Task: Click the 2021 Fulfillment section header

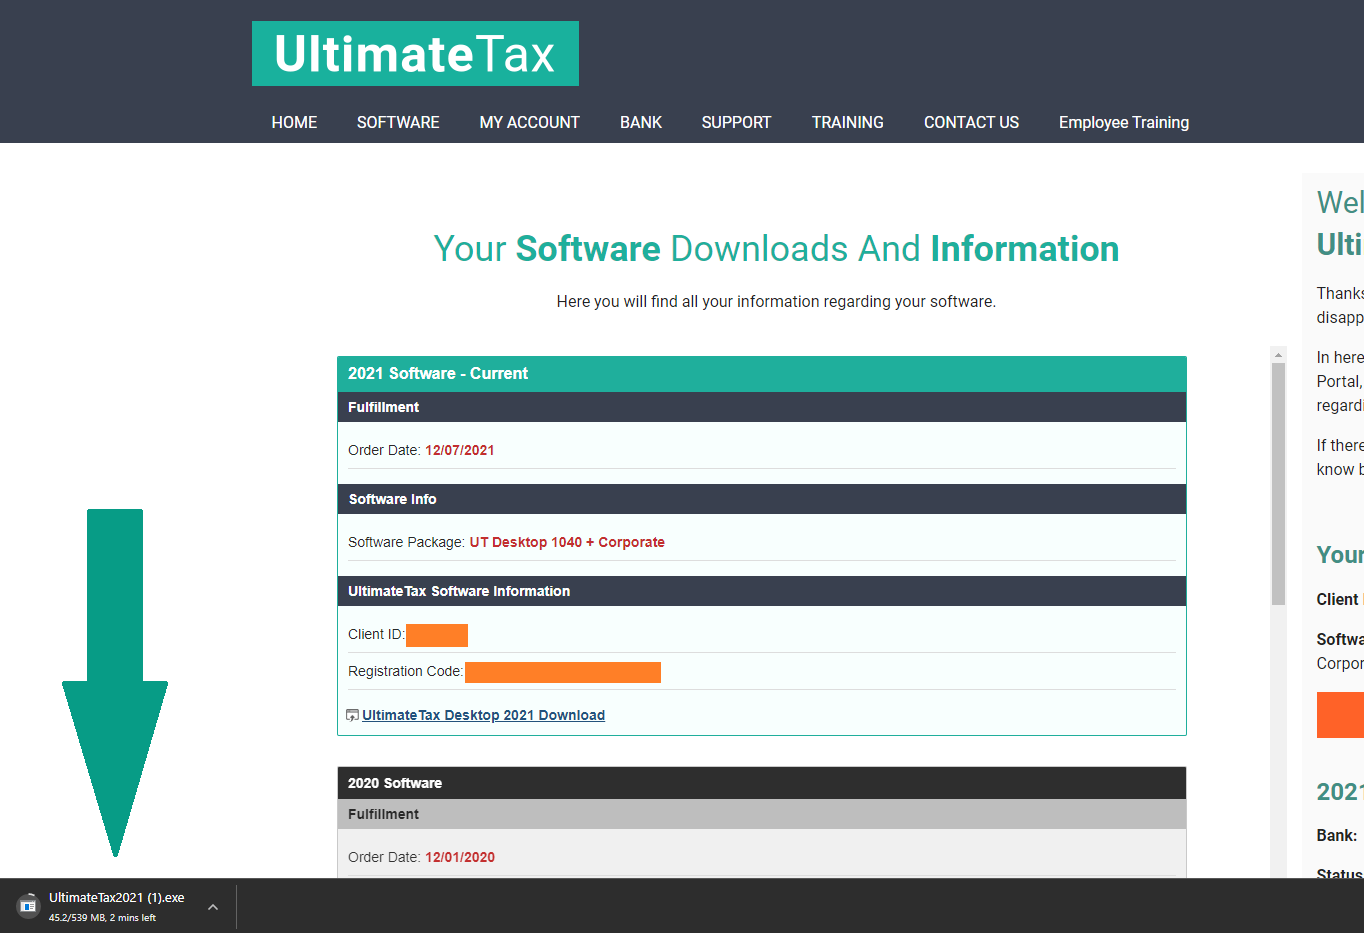Action: pyautogui.click(x=762, y=407)
